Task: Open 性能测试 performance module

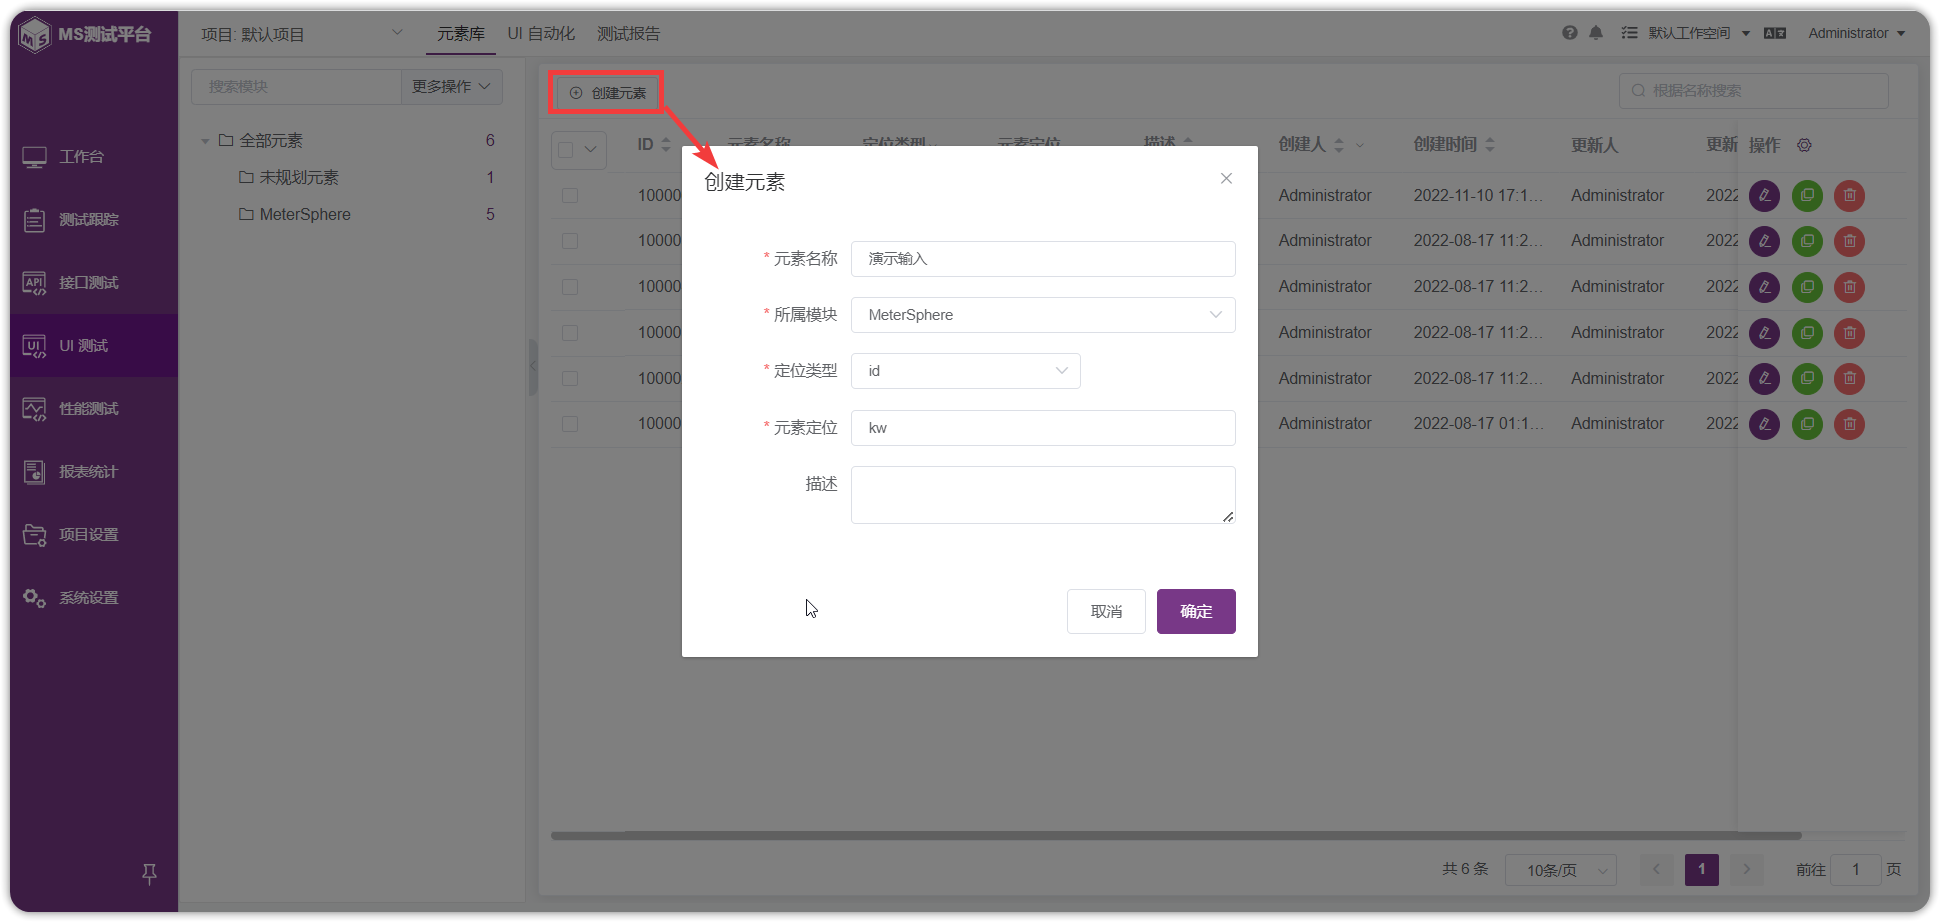Action: 88,409
